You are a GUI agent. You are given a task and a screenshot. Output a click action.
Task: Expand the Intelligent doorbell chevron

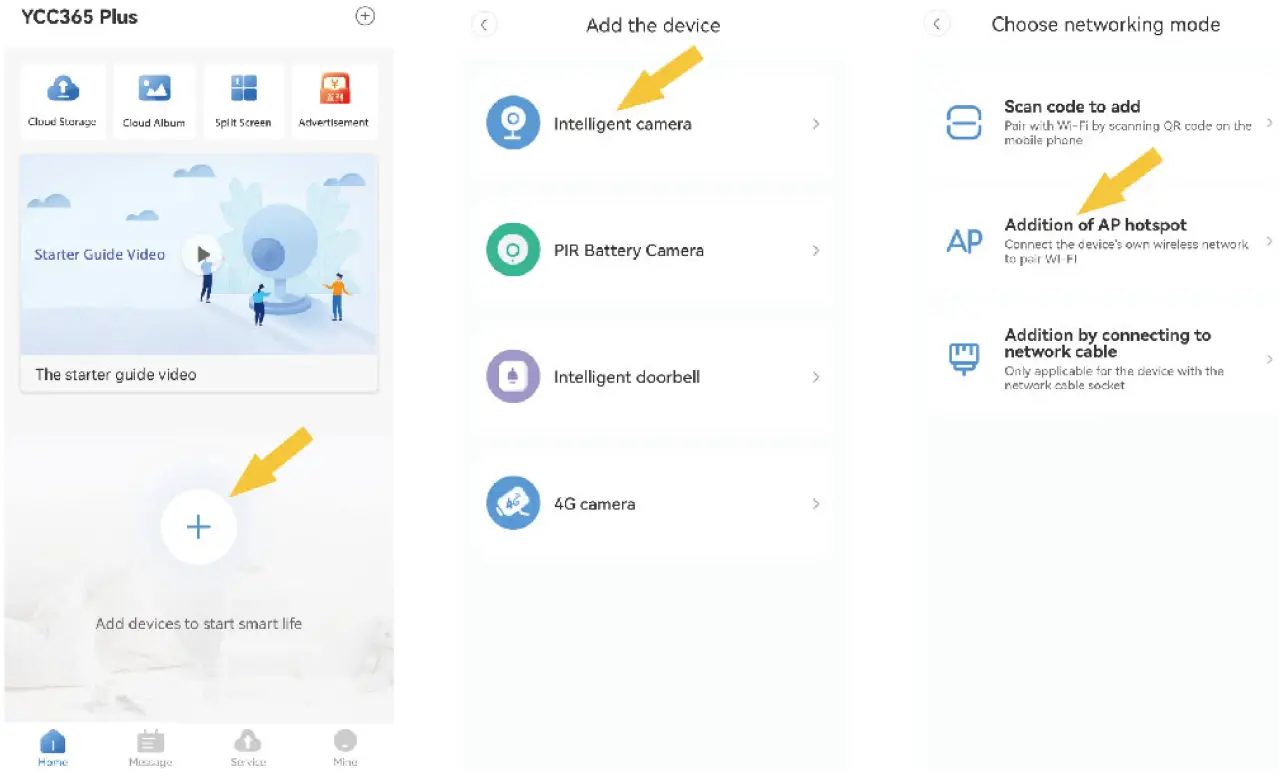[x=816, y=377]
